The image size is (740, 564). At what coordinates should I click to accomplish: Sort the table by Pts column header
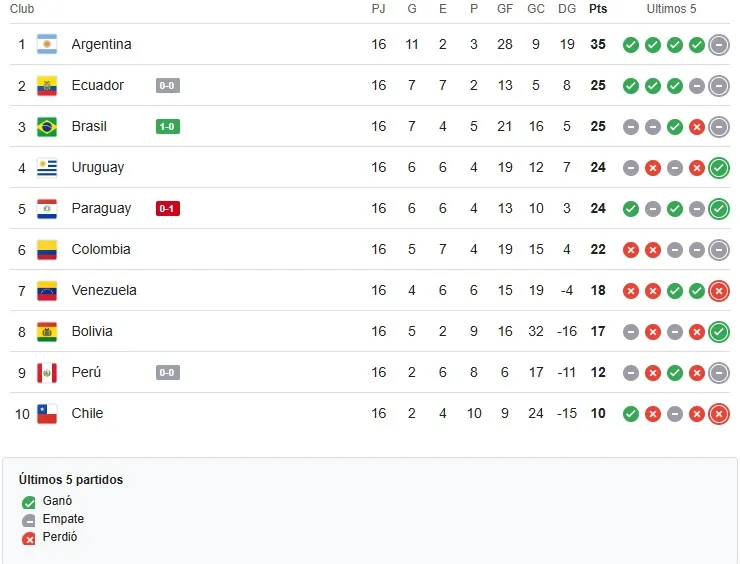[x=598, y=9]
